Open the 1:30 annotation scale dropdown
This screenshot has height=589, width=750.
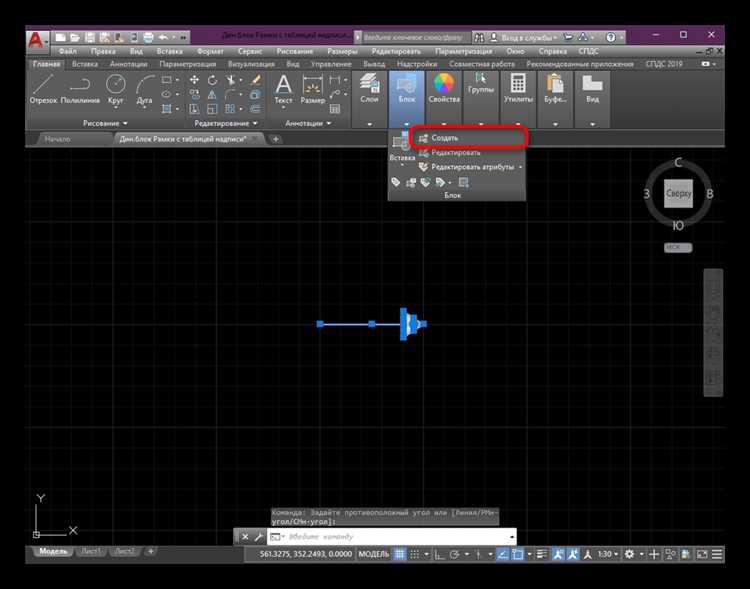[607, 554]
